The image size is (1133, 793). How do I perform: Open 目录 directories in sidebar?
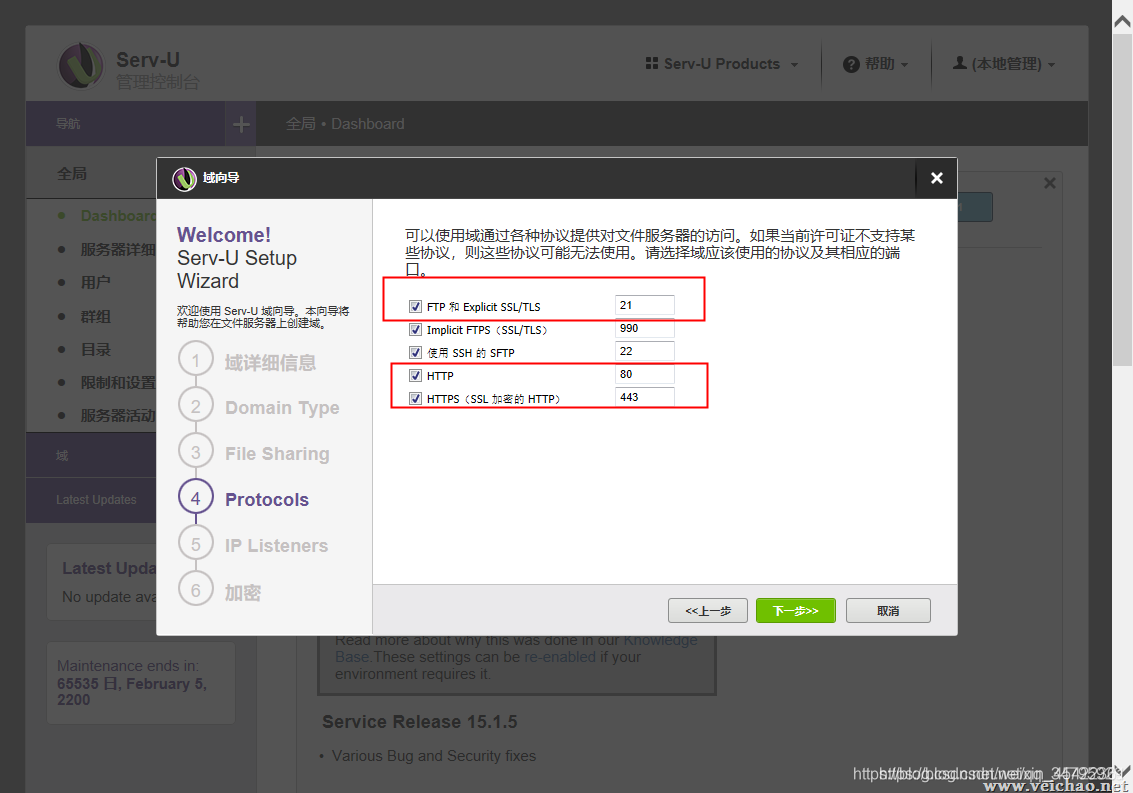pos(95,349)
